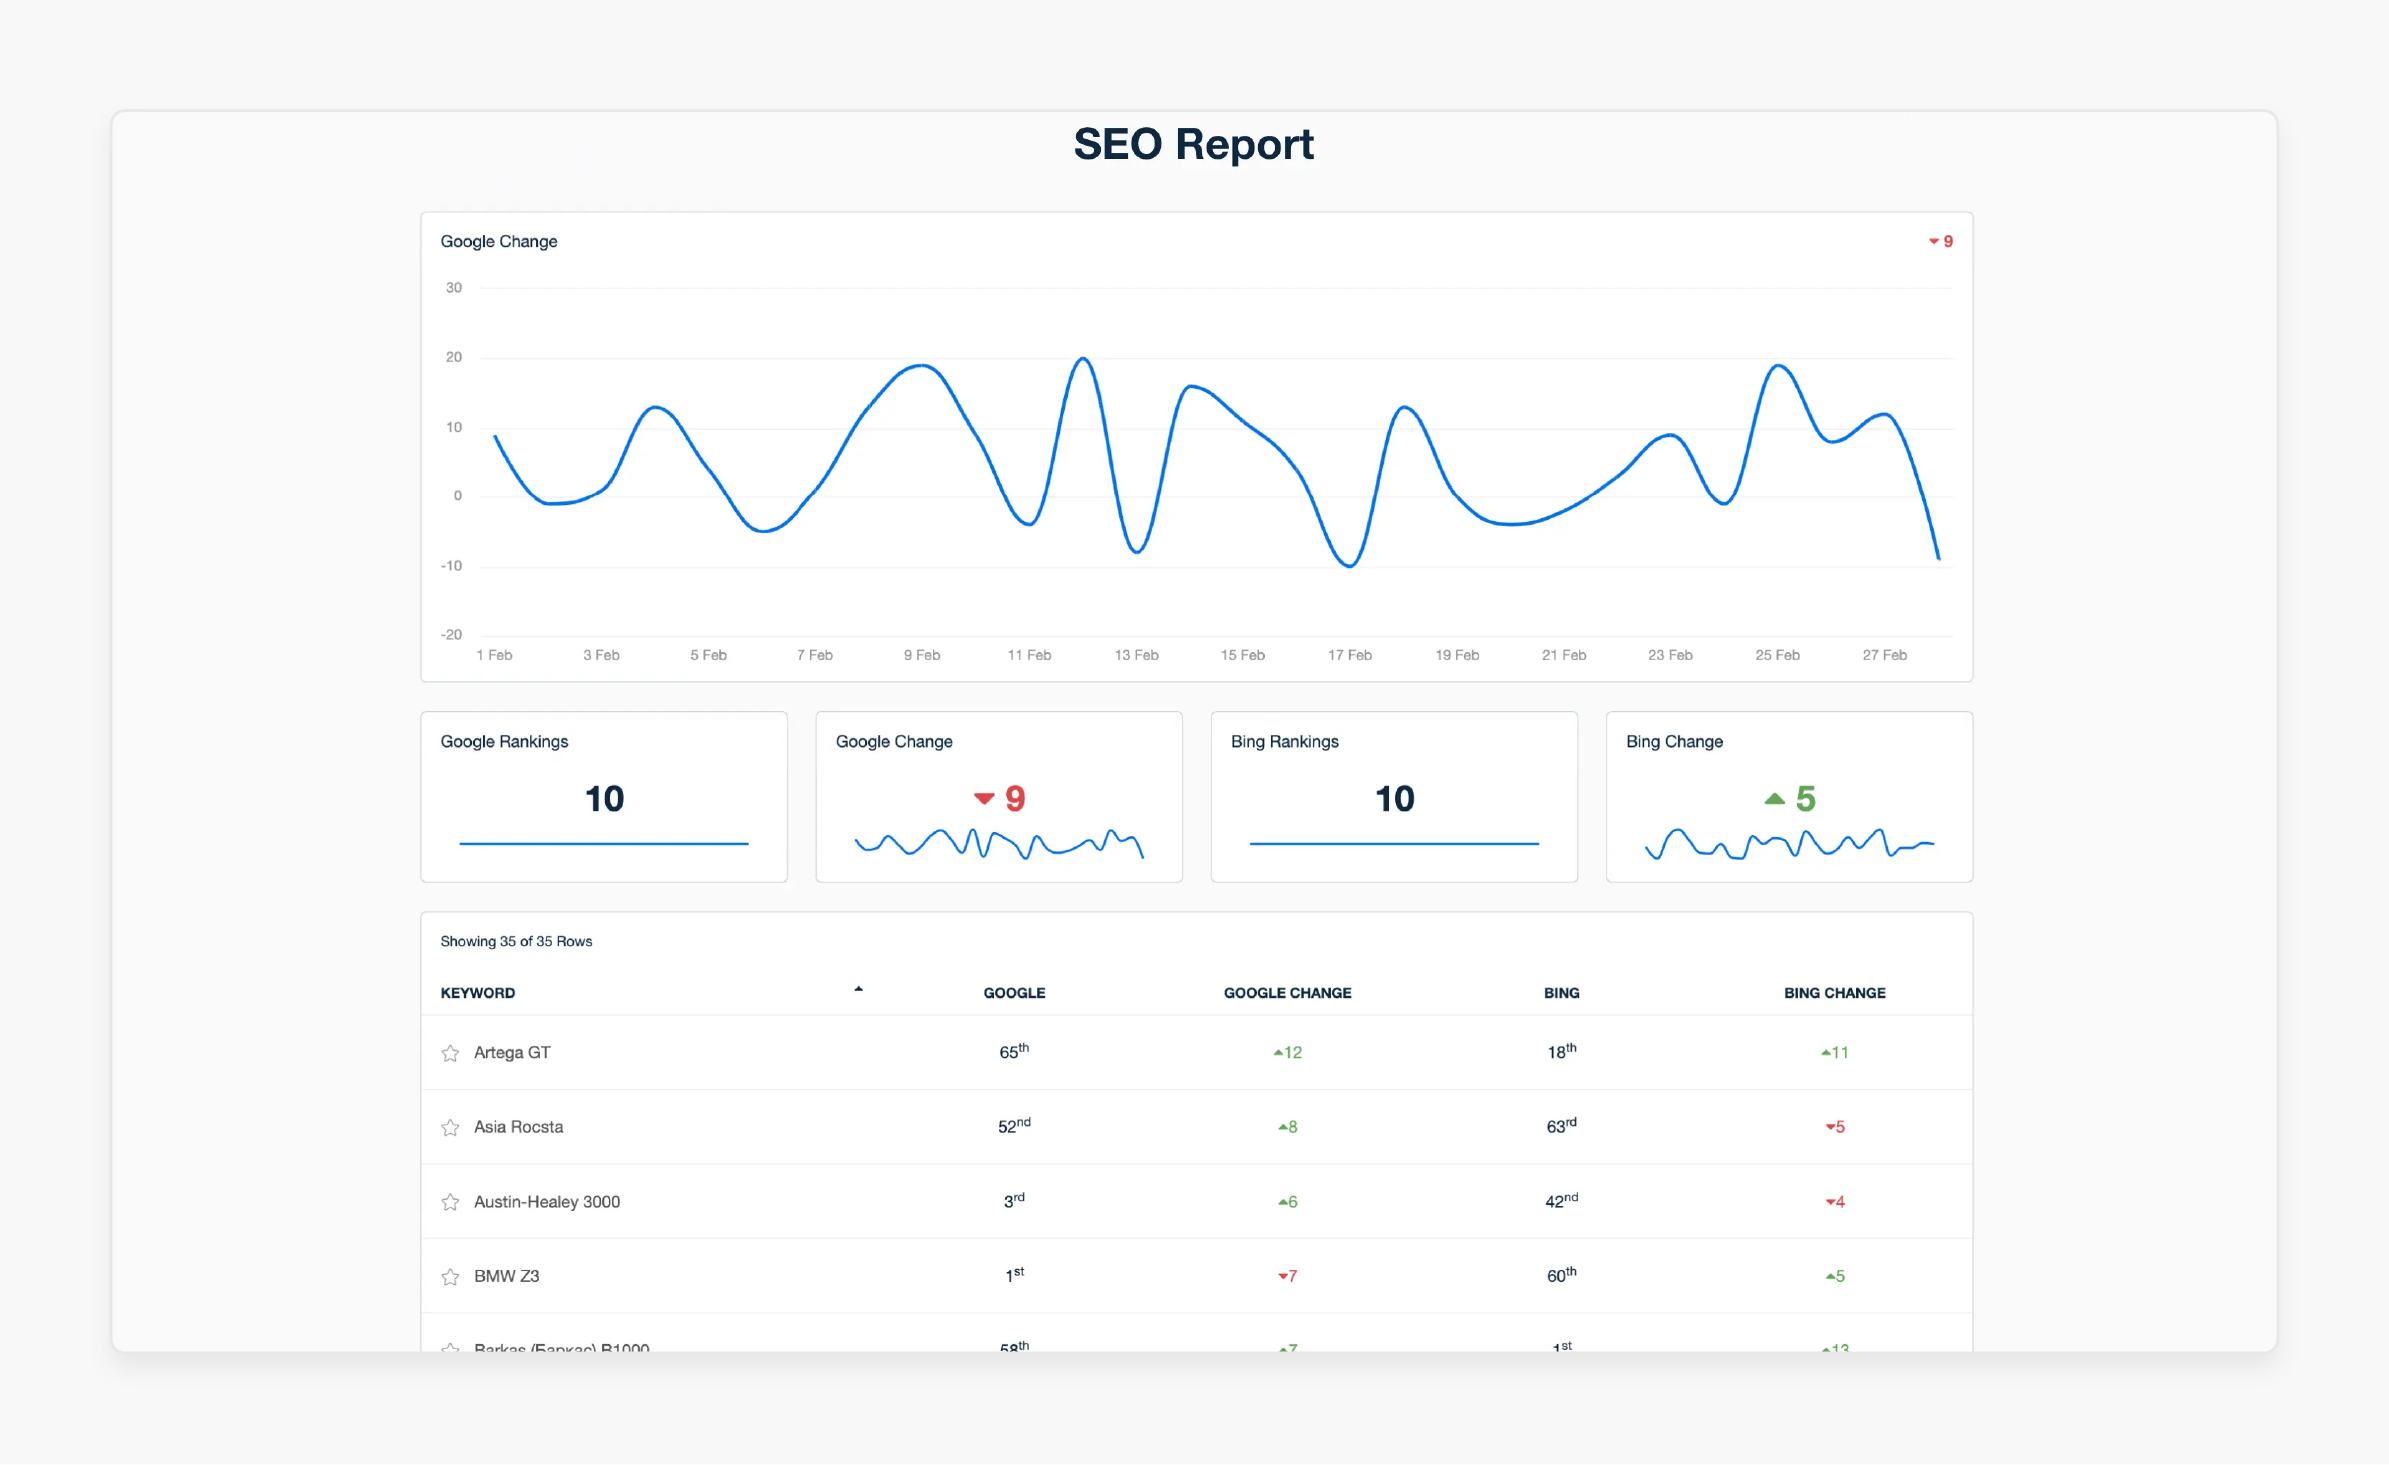Viewport: 2389px width, 1465px height.
Task: Click the red 9 indicator atop the chart
Action: coord(1941,241)
